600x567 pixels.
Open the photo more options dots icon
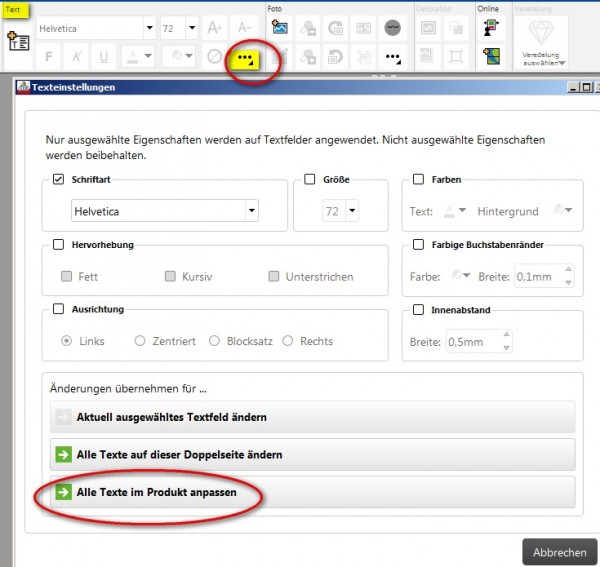[x=393, y=58]
